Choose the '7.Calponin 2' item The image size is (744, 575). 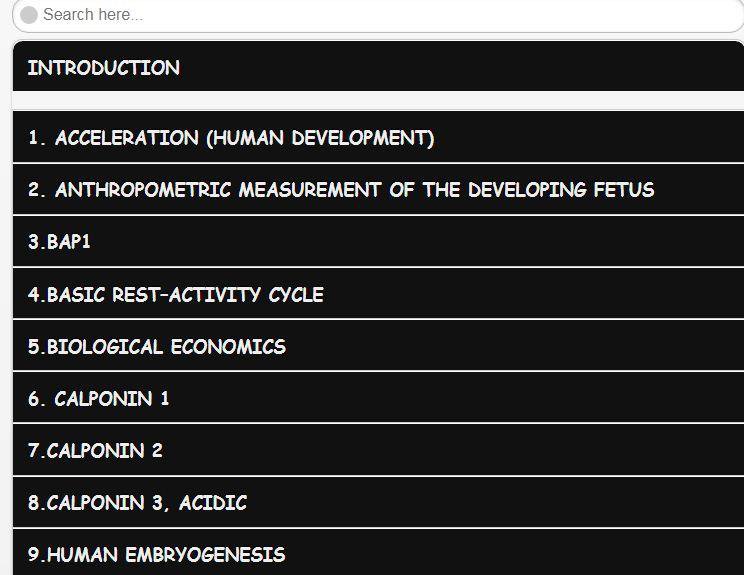[378, 450]
